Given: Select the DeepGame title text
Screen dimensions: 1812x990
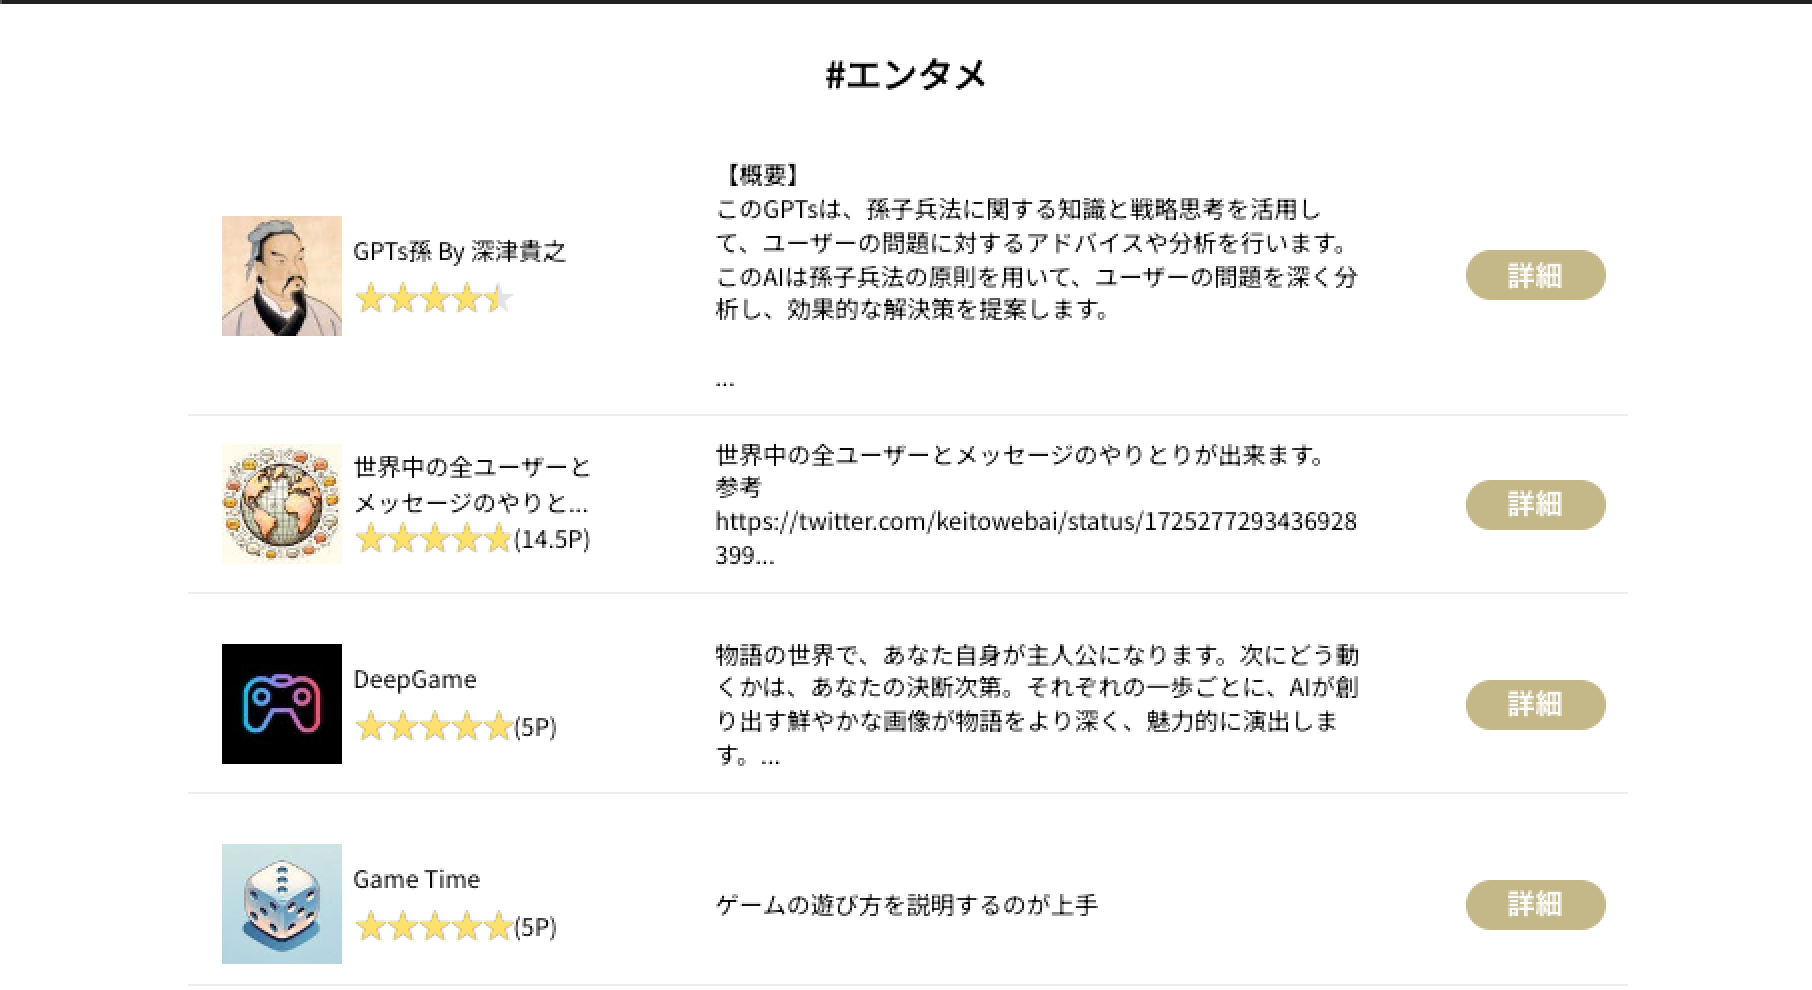Looking at the screenshot, I should (414, 680).
